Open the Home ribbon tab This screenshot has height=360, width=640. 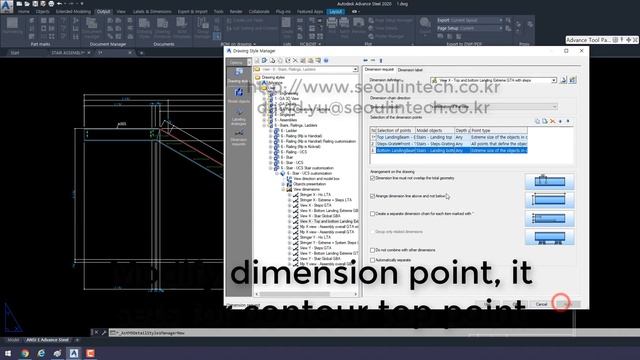(x=23, y=11)
